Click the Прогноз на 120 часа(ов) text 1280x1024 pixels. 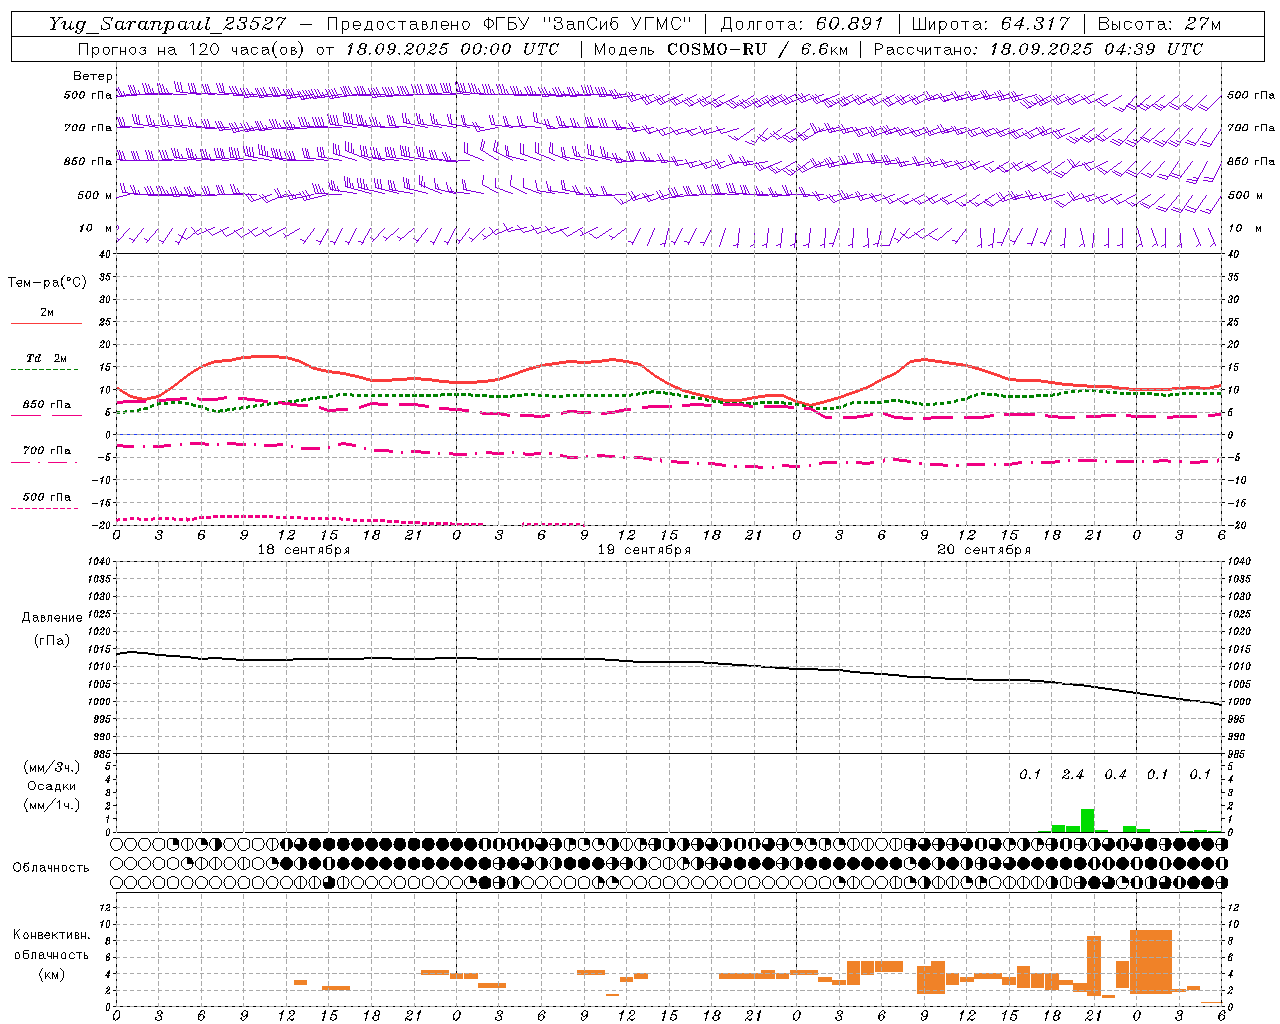[x=193, y=49]
